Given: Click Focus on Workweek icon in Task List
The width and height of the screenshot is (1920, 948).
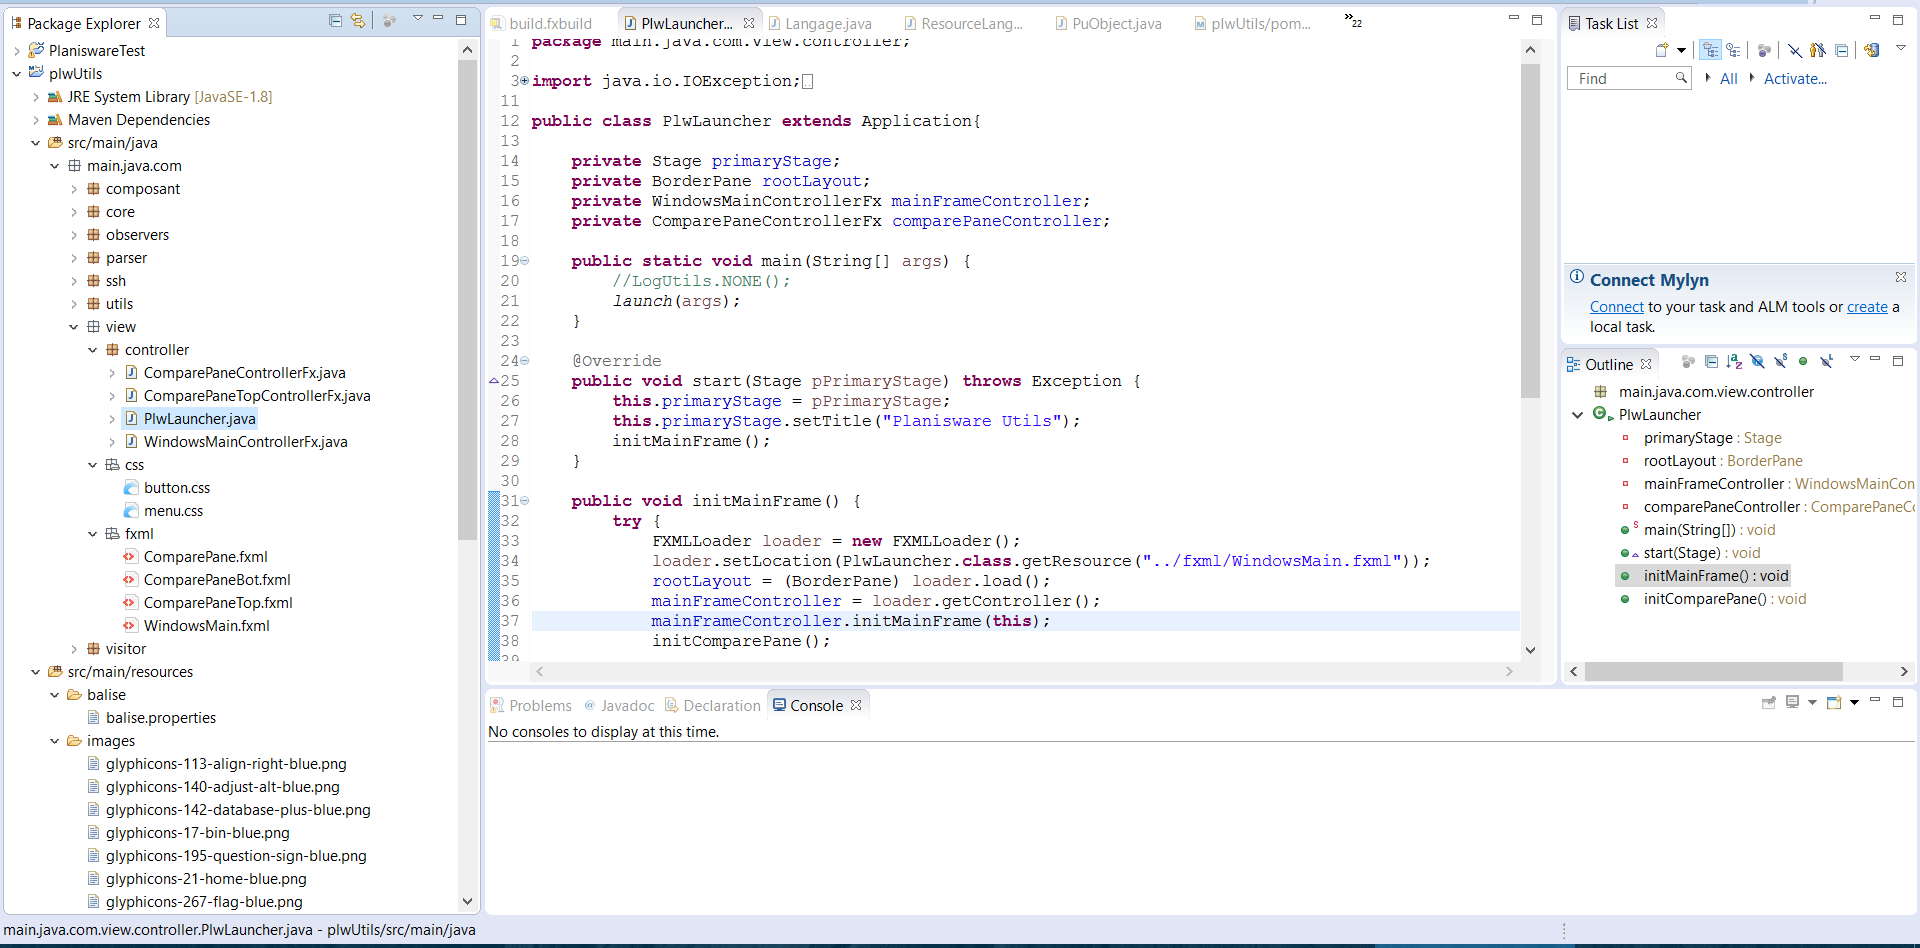Looking at the screenshot, I should 1765,50.
